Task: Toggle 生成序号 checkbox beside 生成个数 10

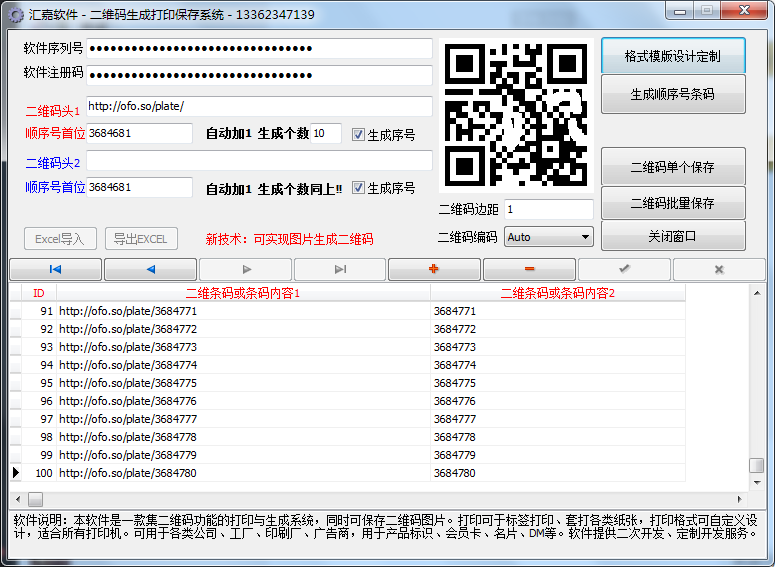Action: (x=358, y=134)
